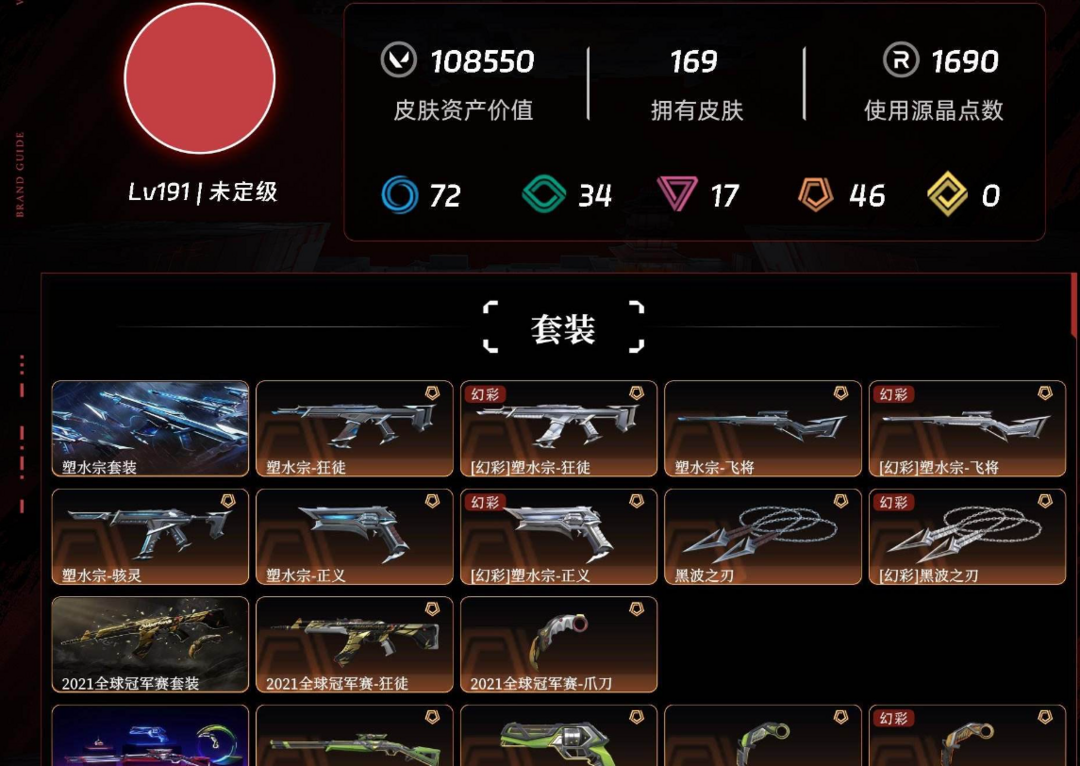The width and height of the screenshot is (1080, 766).
Task: Click the red profile avatar circle
Action: 200,79
